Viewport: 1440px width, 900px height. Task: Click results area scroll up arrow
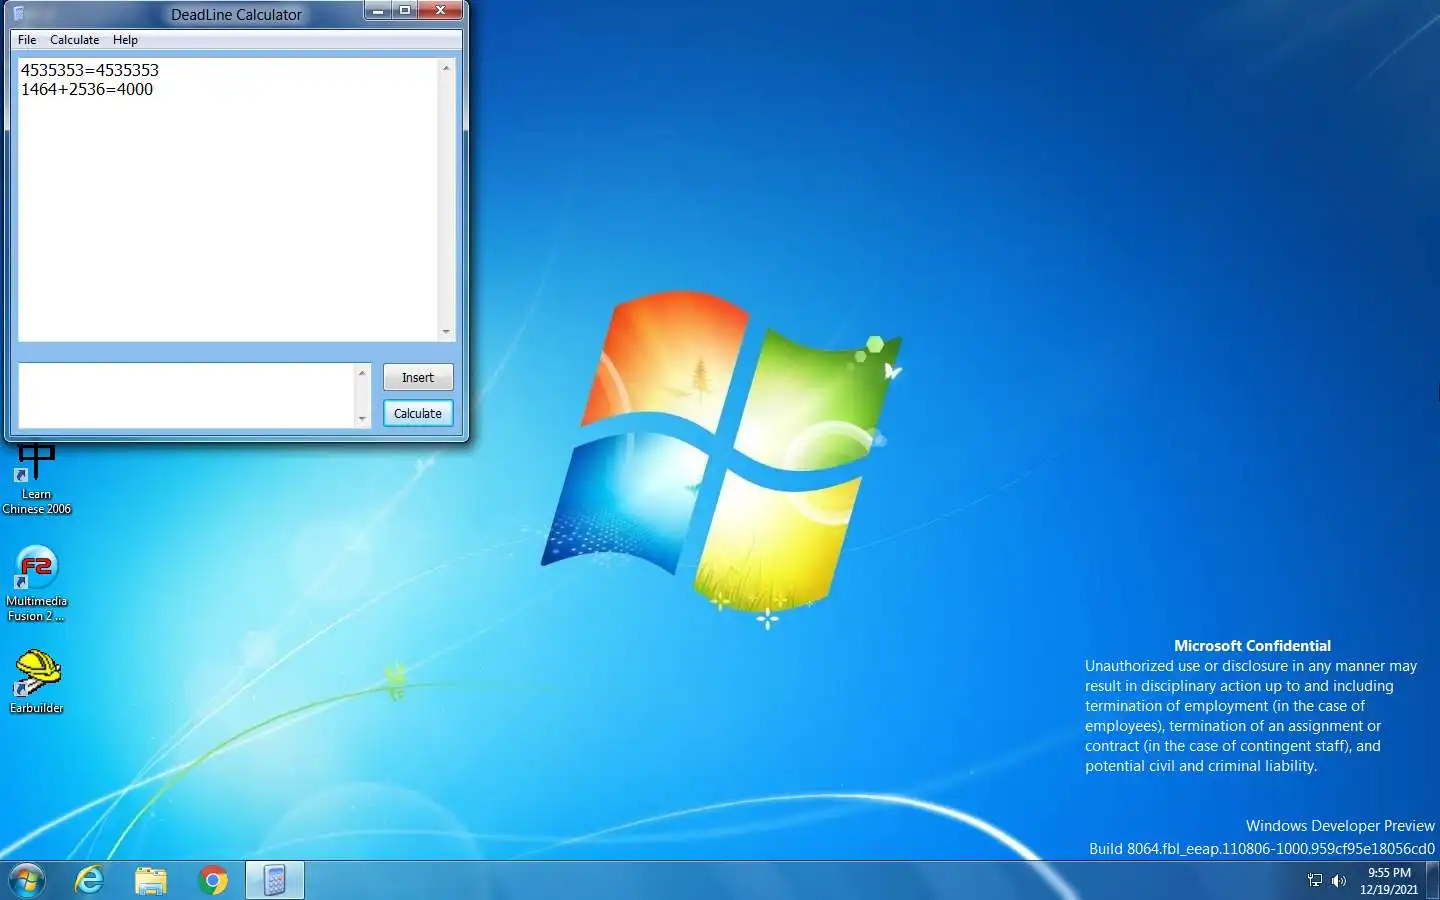point(446,68)
